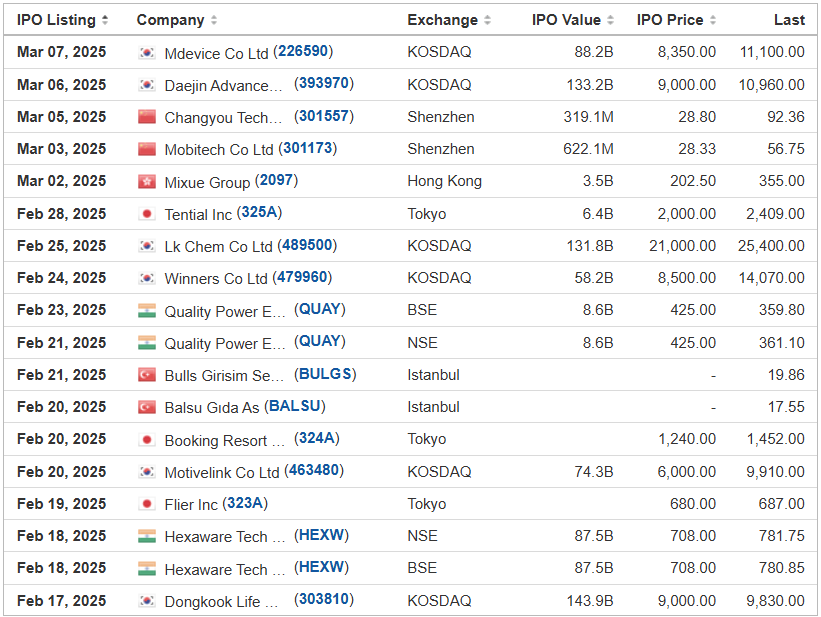
Task: Select the Mar 07, 2025 listing date
Action: [x=62, y=52]
